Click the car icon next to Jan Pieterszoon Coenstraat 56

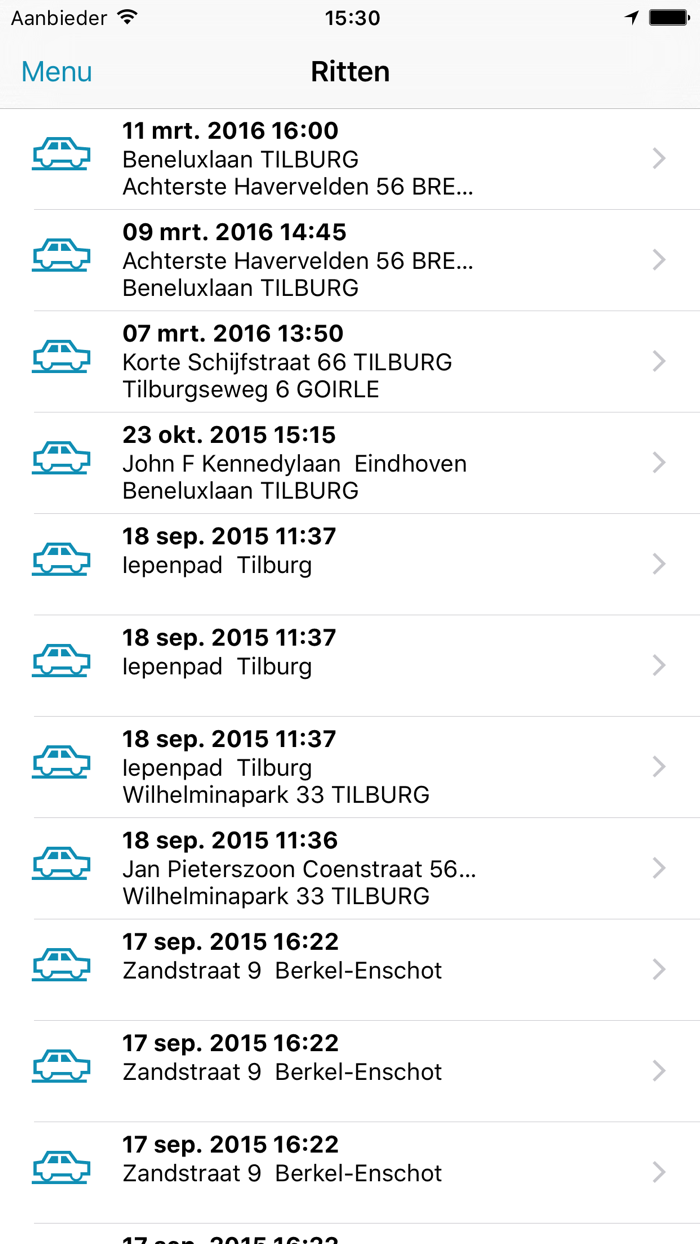coord(61,864)
